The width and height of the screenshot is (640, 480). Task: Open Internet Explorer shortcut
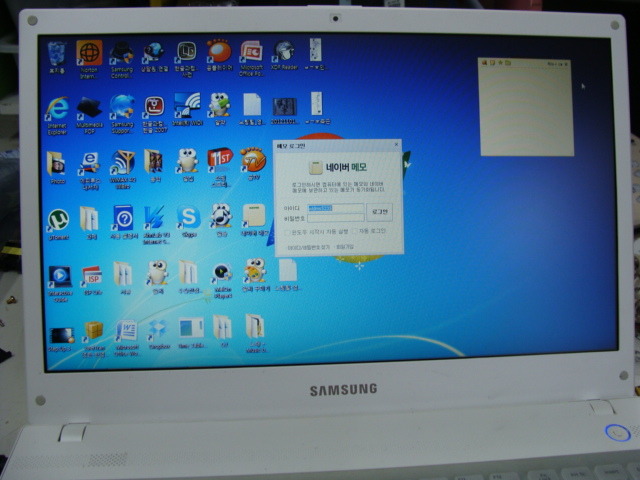point(57,116)
